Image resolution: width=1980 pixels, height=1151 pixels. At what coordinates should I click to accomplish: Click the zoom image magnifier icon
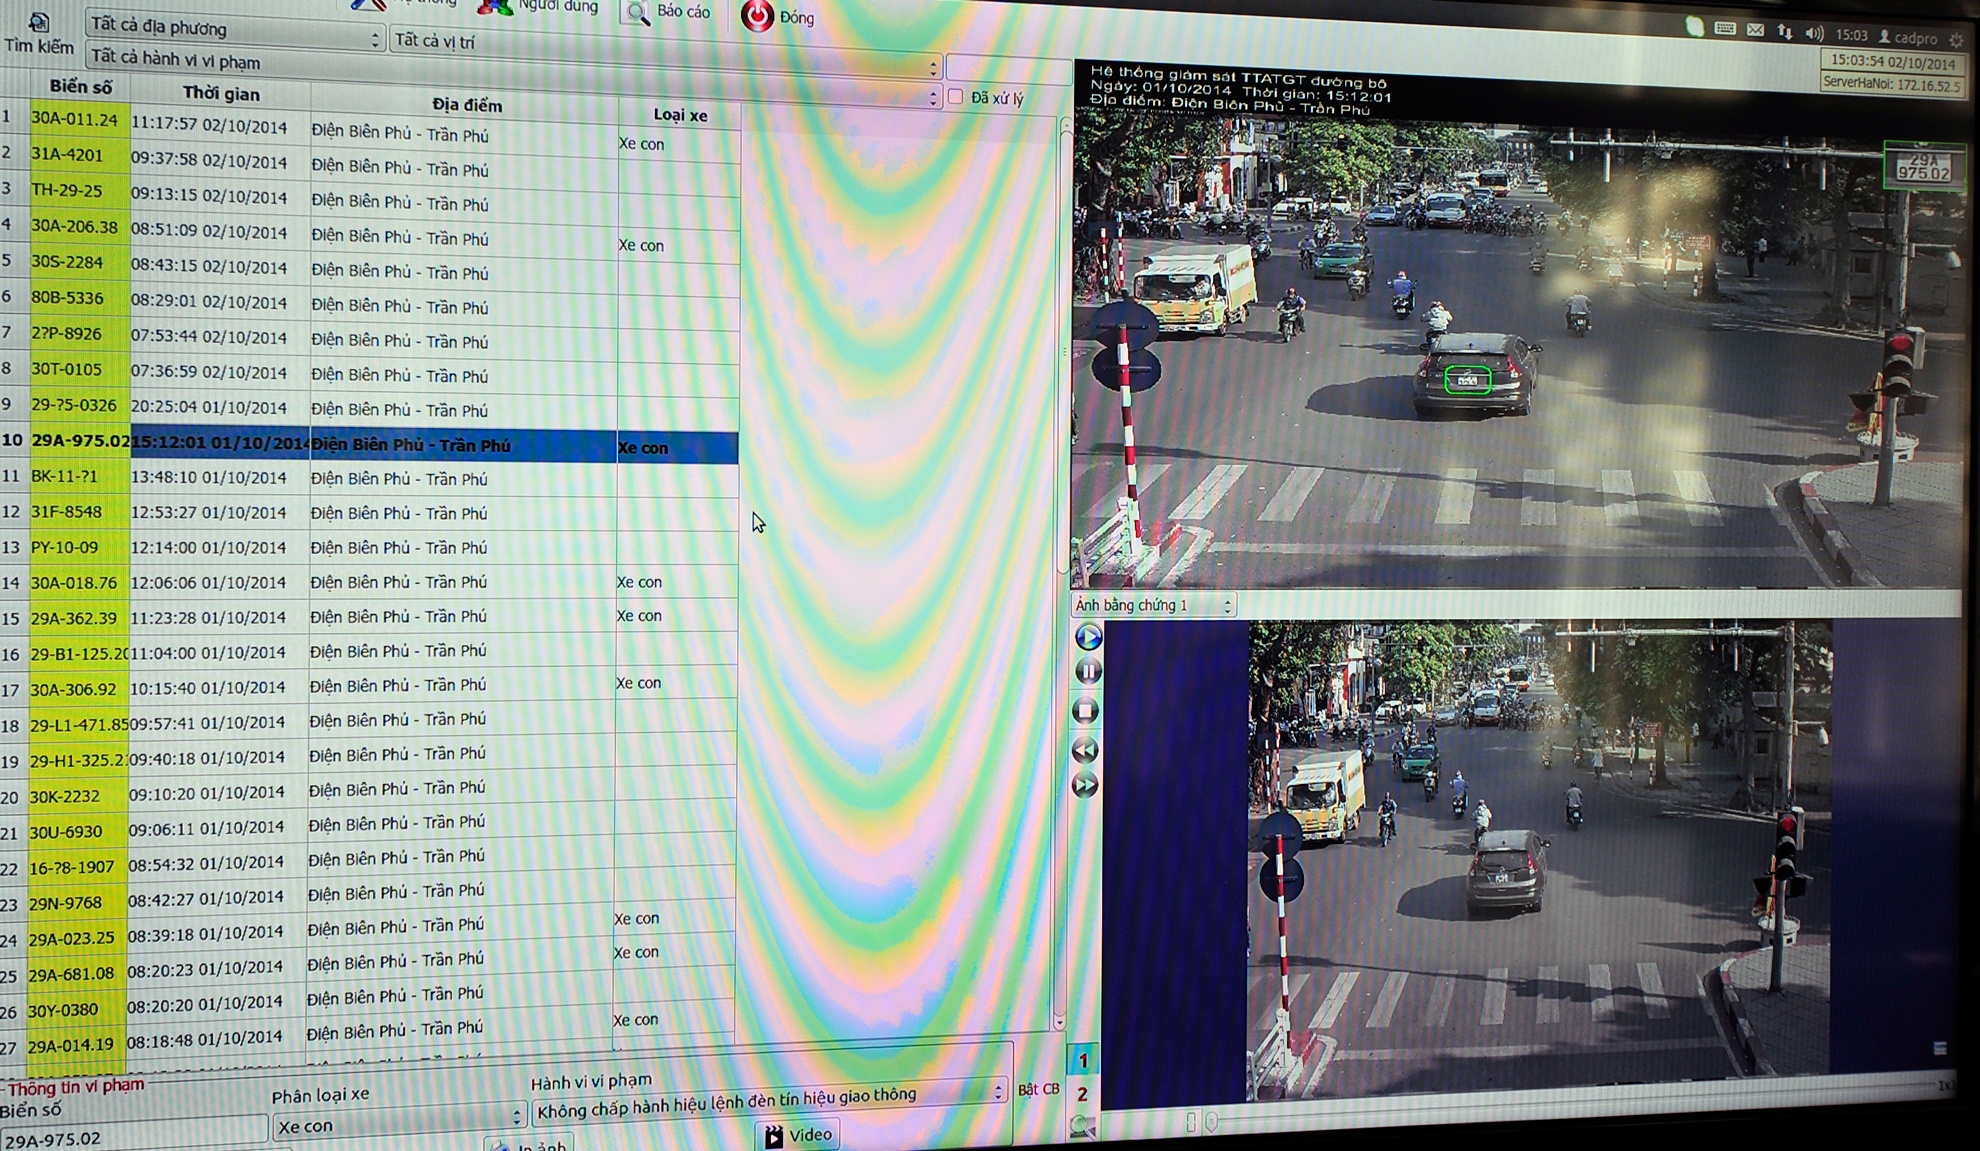[1081, 1128]
